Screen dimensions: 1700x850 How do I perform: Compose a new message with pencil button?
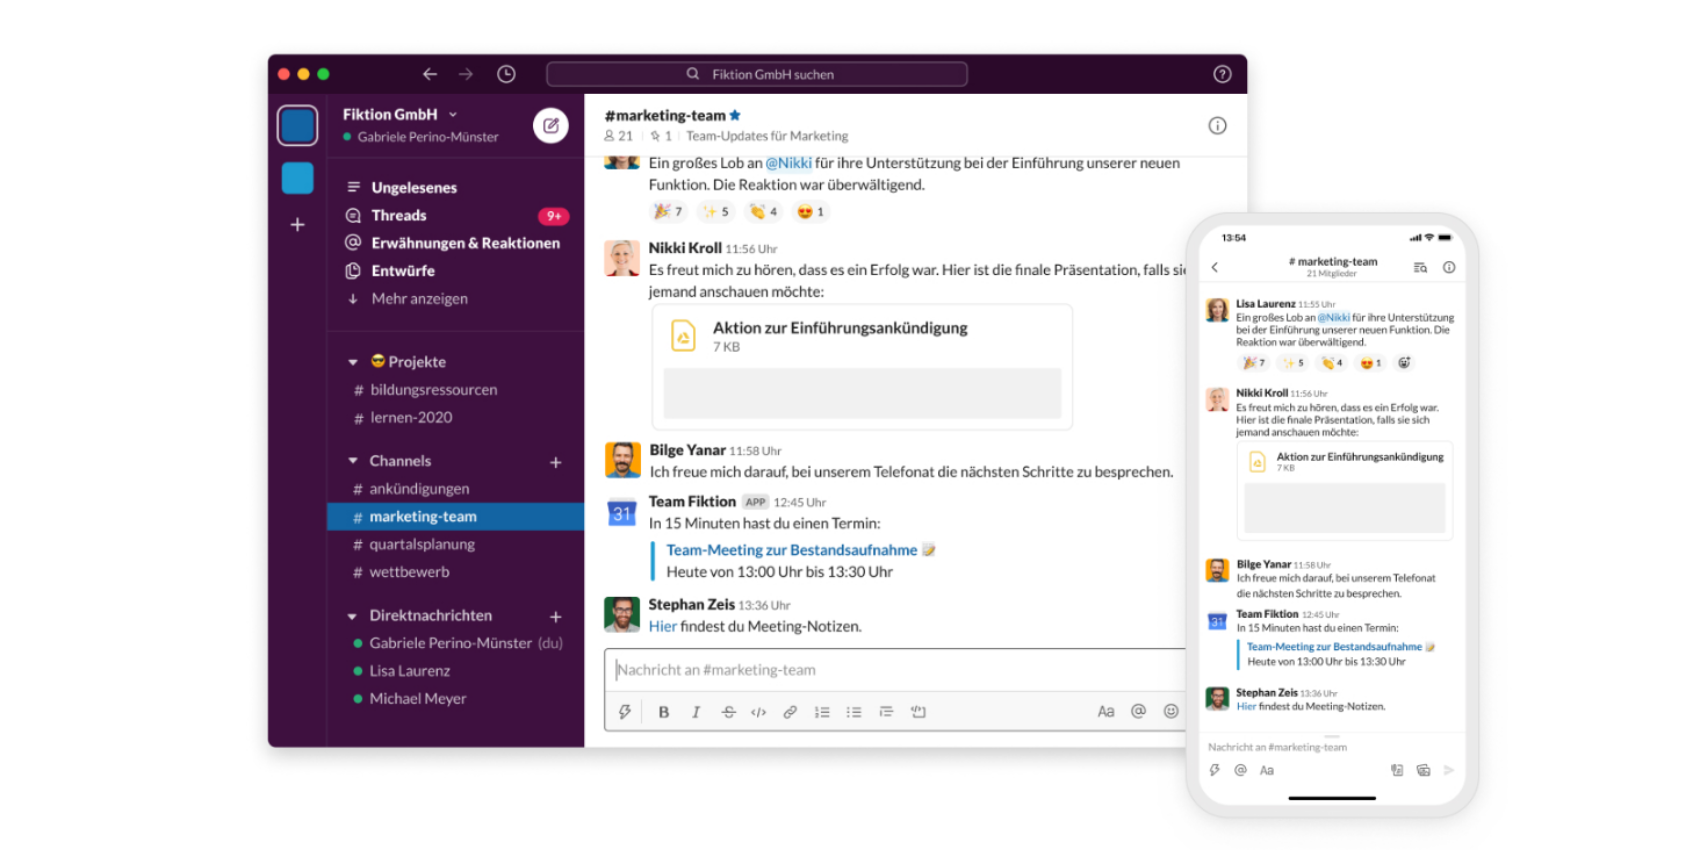point(551,125)
